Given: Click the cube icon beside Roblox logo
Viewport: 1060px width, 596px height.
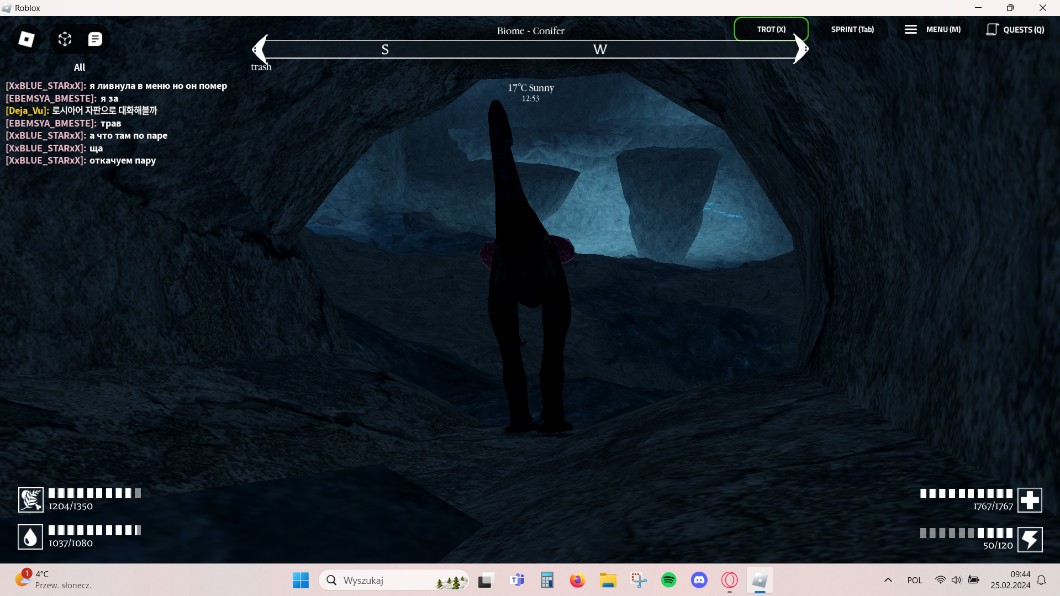Looking at the screenshot, I should (x=64, y=39).
